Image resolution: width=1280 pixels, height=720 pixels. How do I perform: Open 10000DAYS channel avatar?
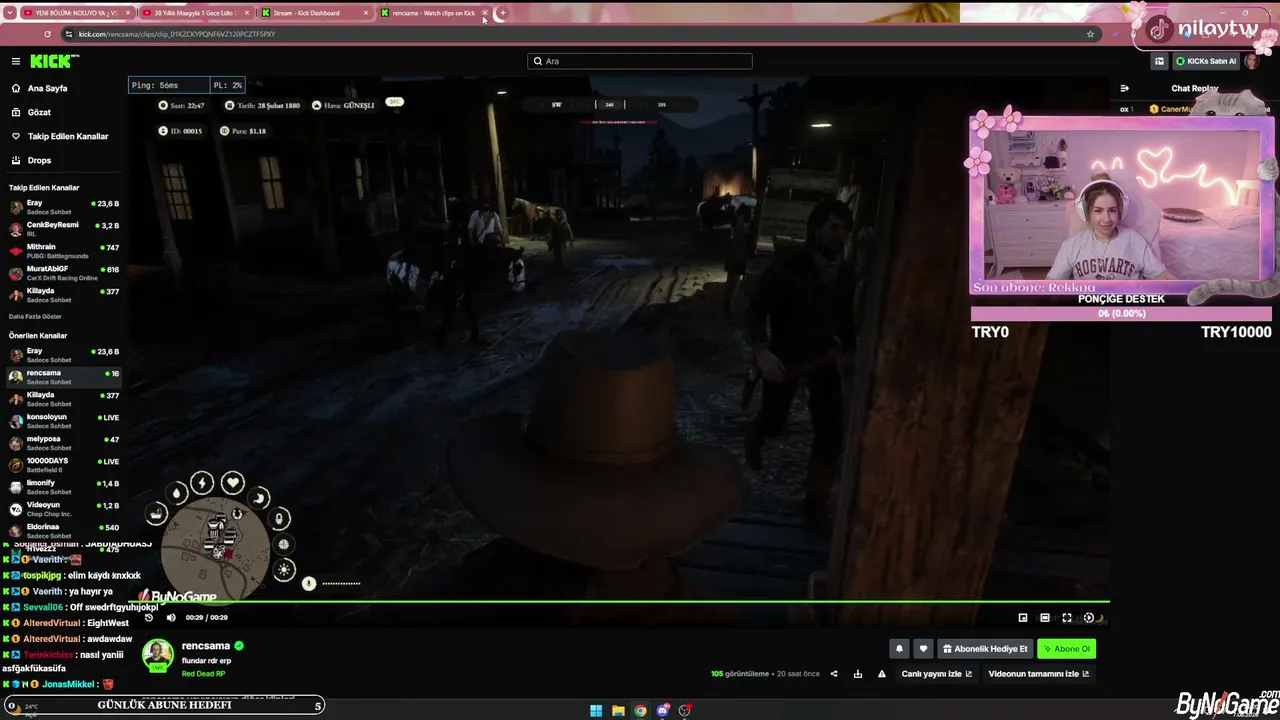[16, 465]
